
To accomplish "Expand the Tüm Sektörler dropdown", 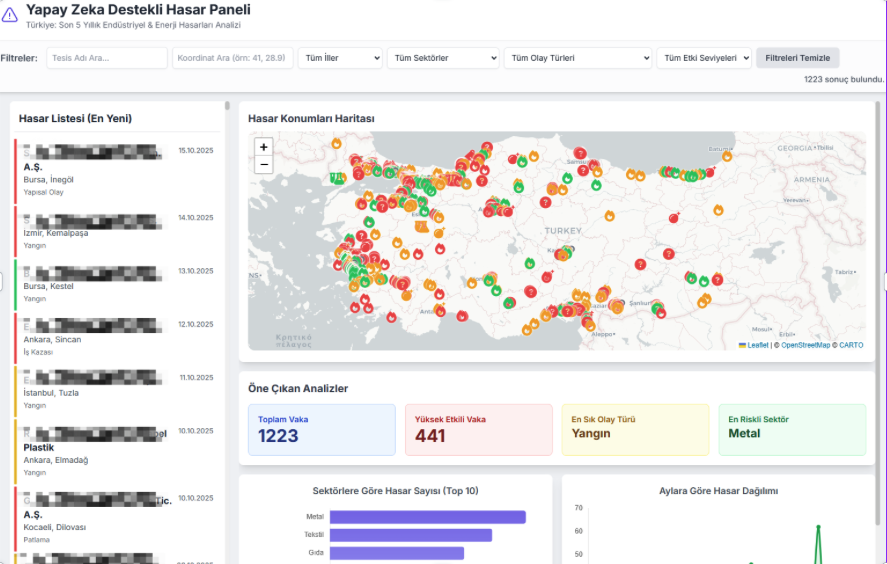I will pos(442,58).
